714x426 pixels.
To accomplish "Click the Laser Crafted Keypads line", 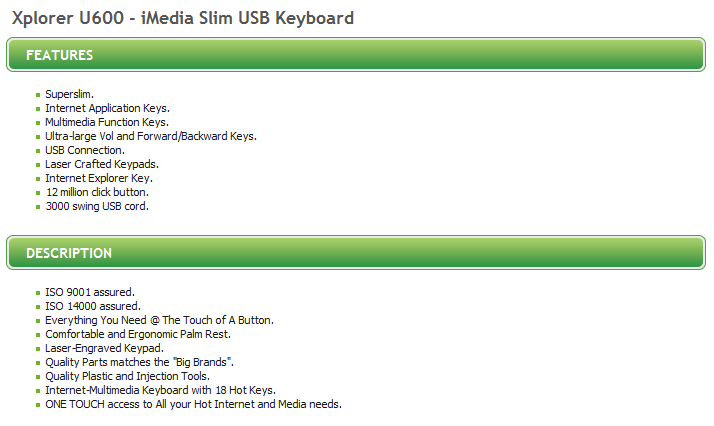I will coord(102,164).
